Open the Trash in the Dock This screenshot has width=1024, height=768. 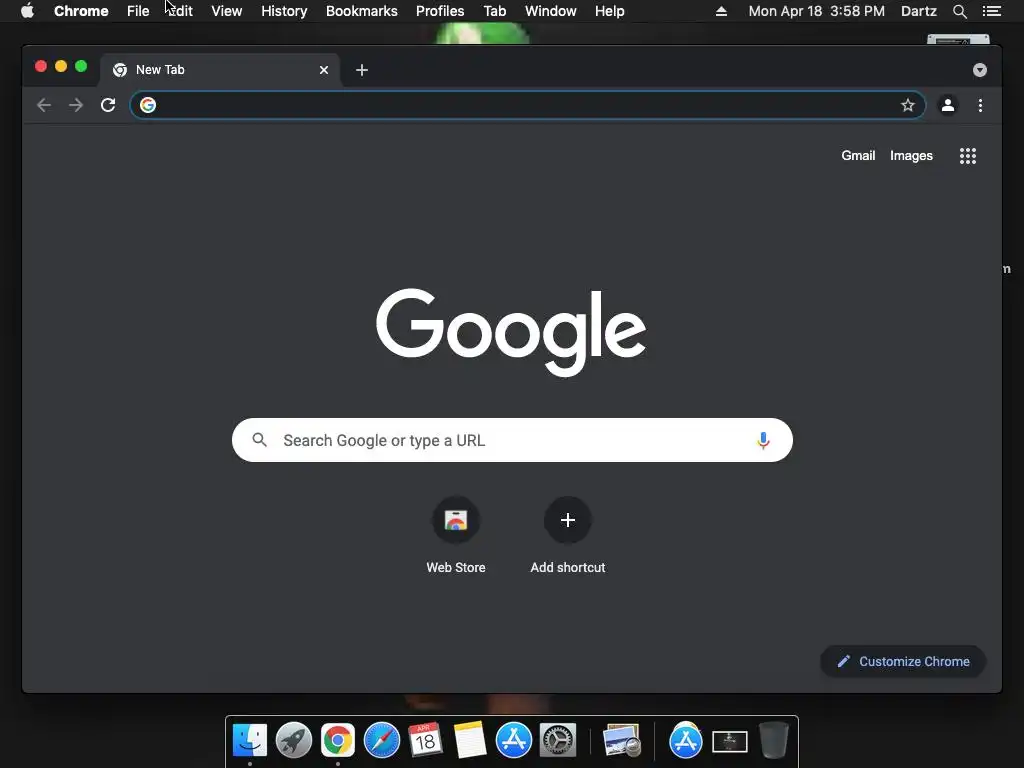pyautogui.click(x=774, y=741)
